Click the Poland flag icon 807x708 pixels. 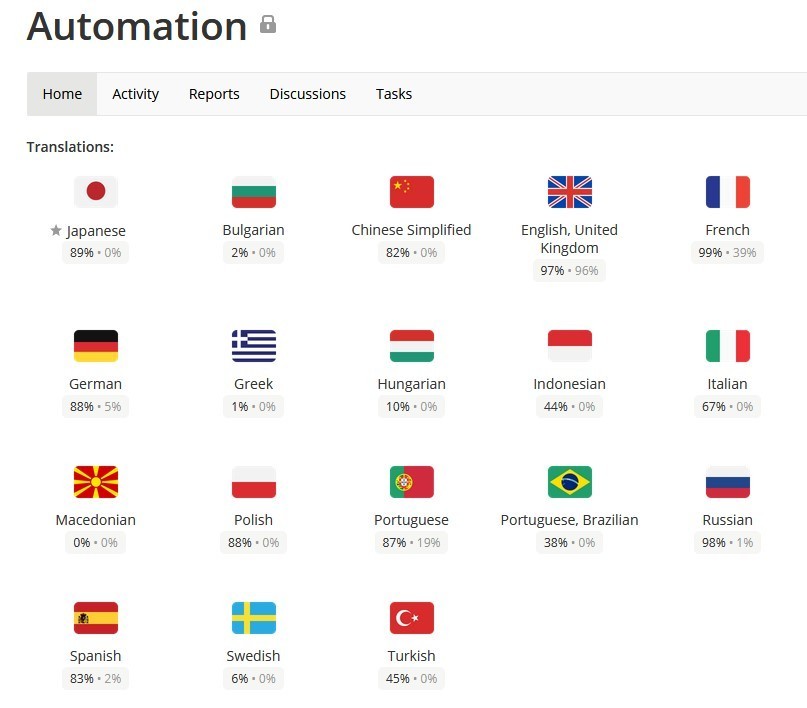coord(254,482)
